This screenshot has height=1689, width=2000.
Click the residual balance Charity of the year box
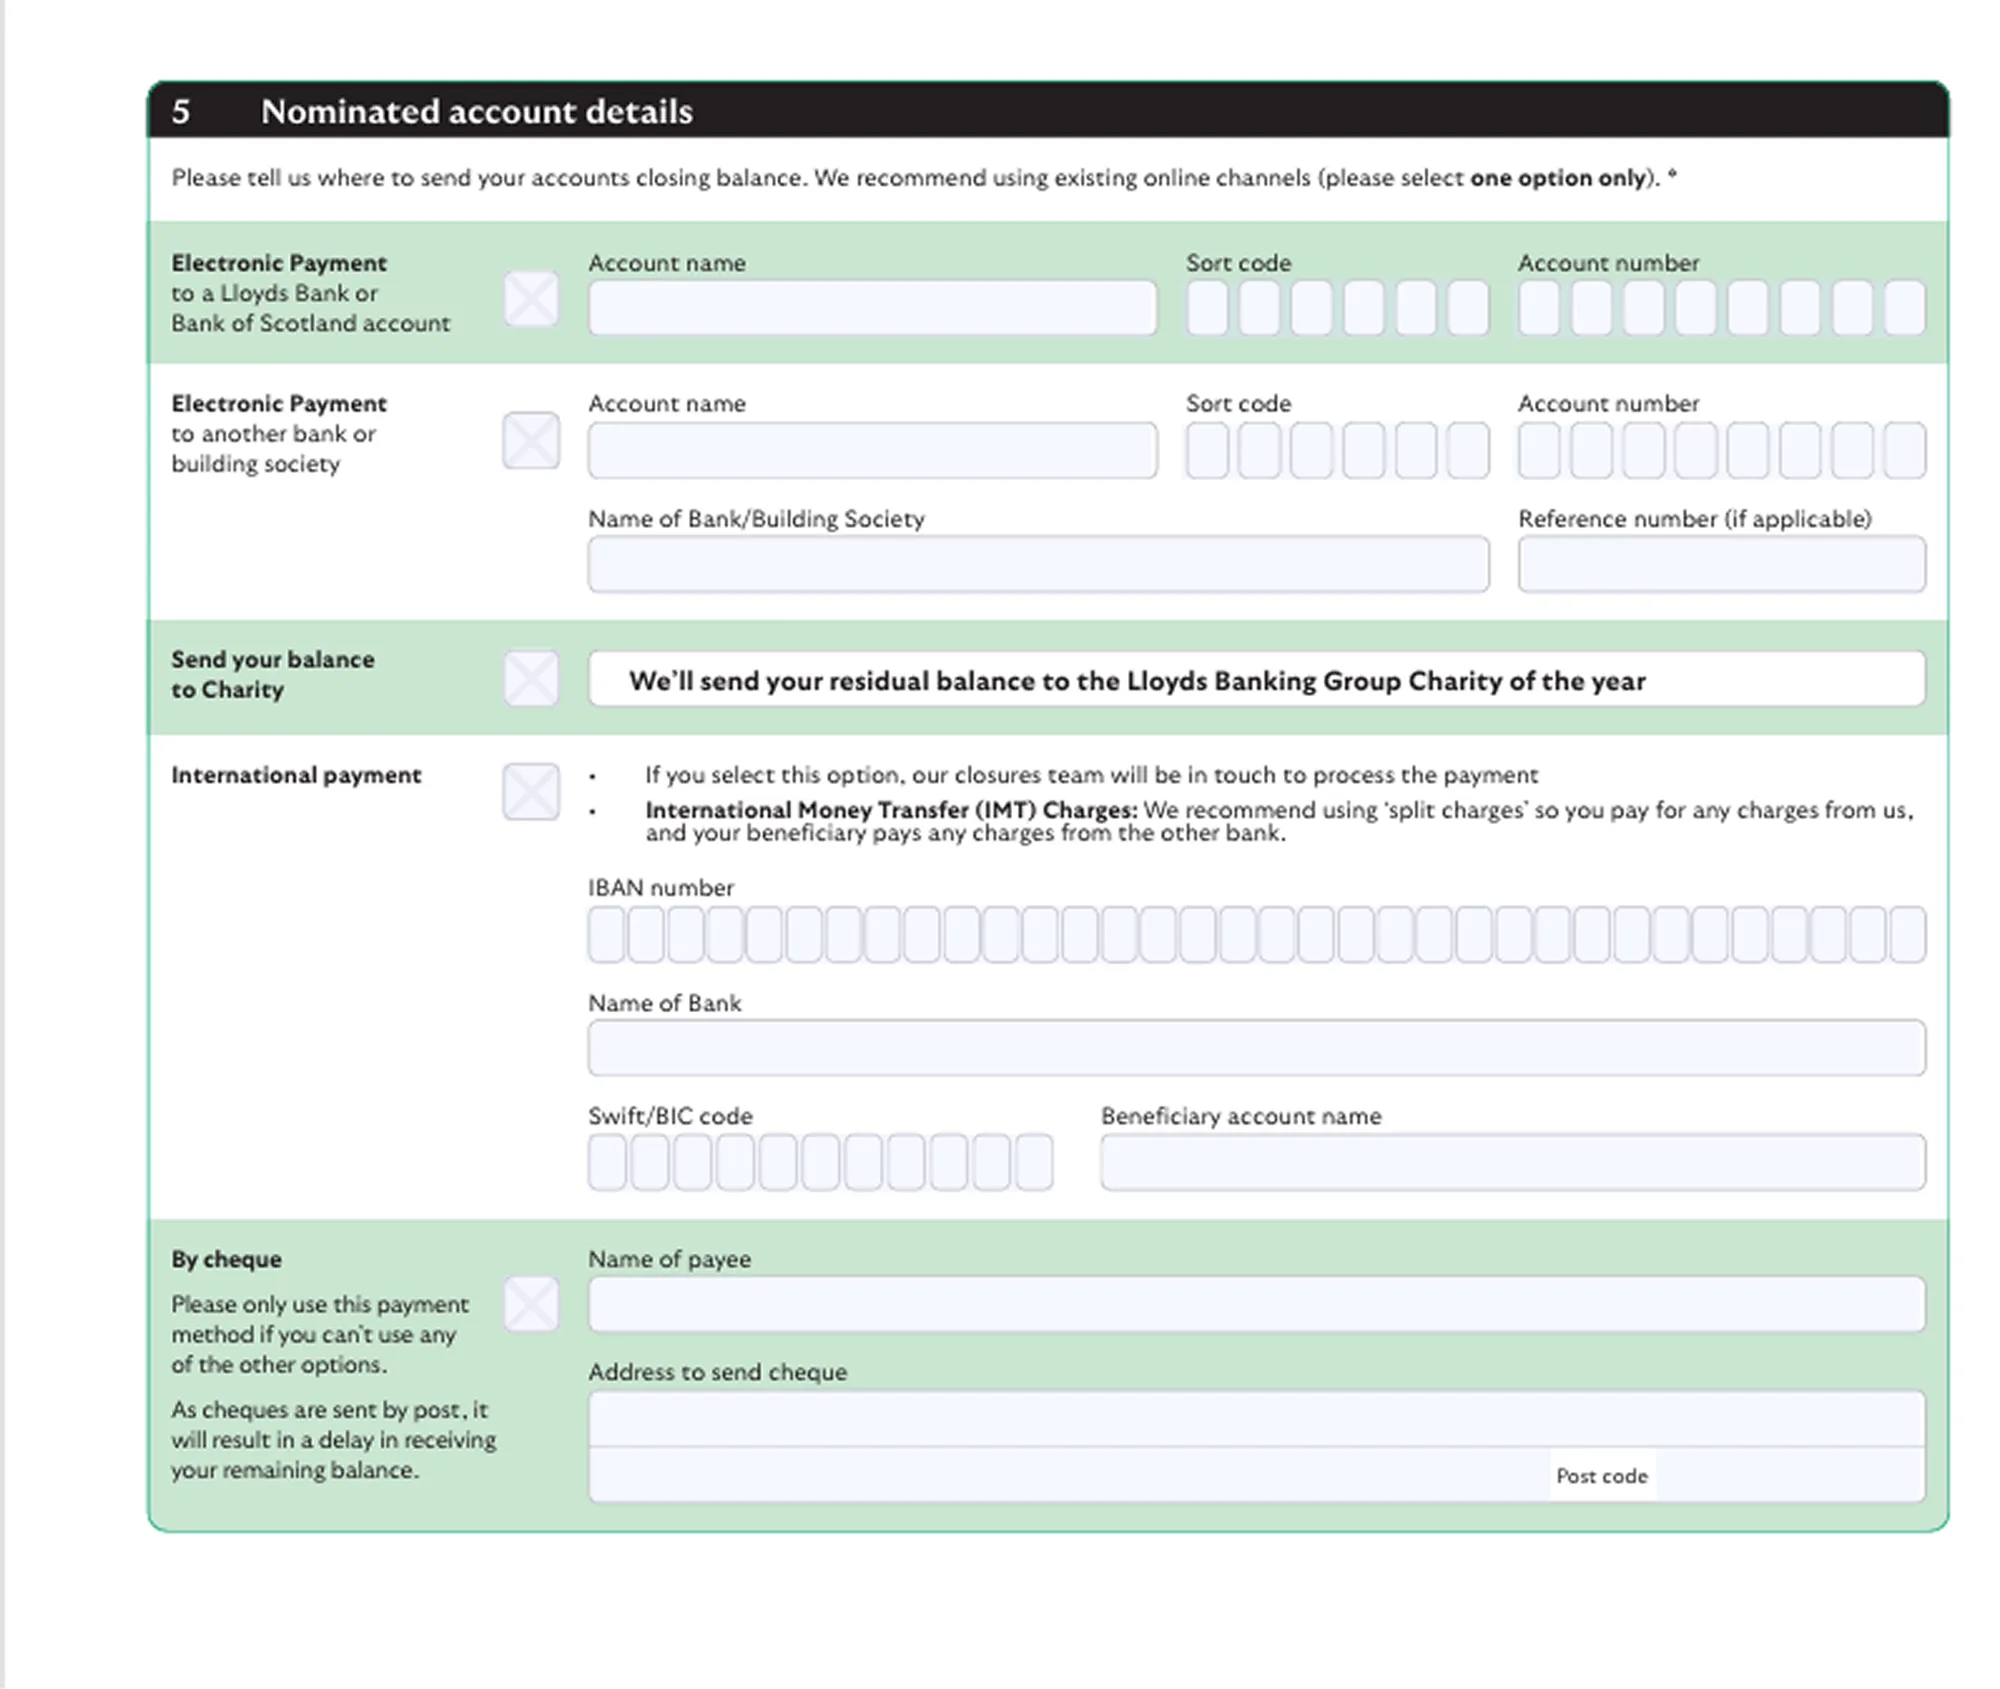[1256, 679]
